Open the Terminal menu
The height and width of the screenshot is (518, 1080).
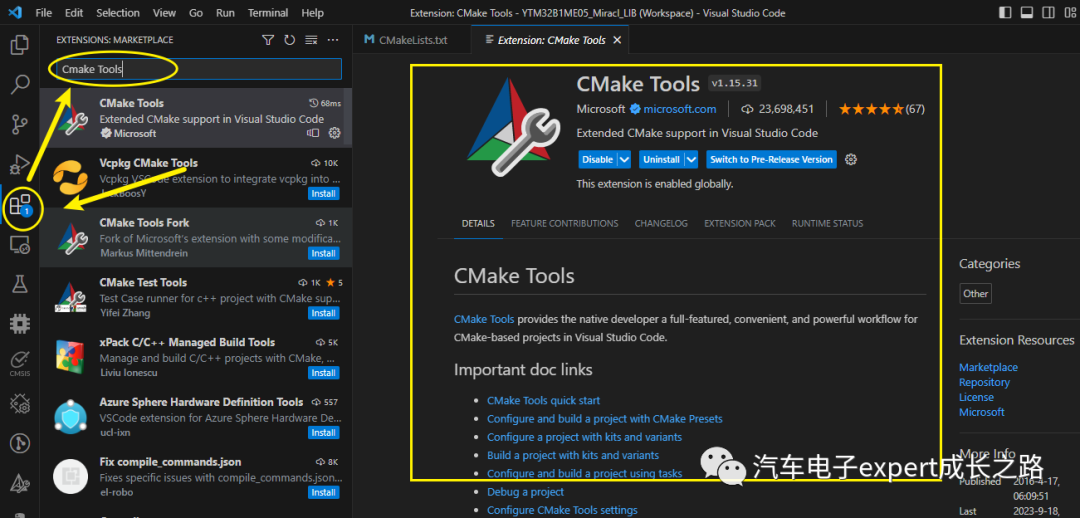click(x=268, y=13)
